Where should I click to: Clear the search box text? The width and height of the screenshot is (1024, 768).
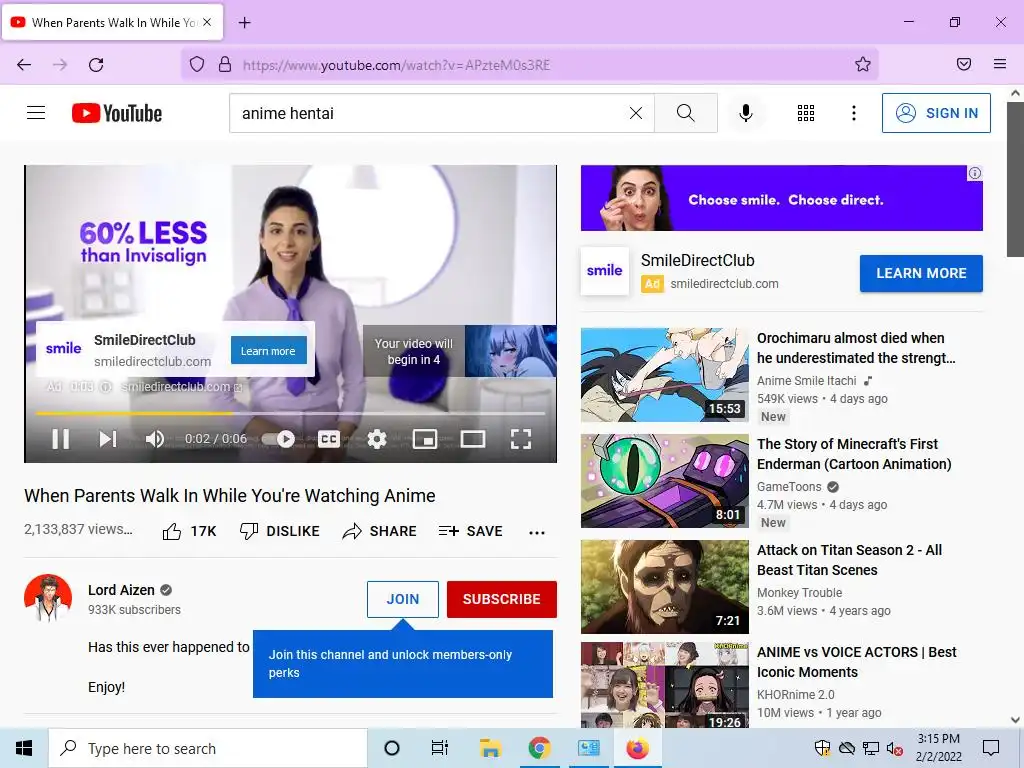click(635, 113)
